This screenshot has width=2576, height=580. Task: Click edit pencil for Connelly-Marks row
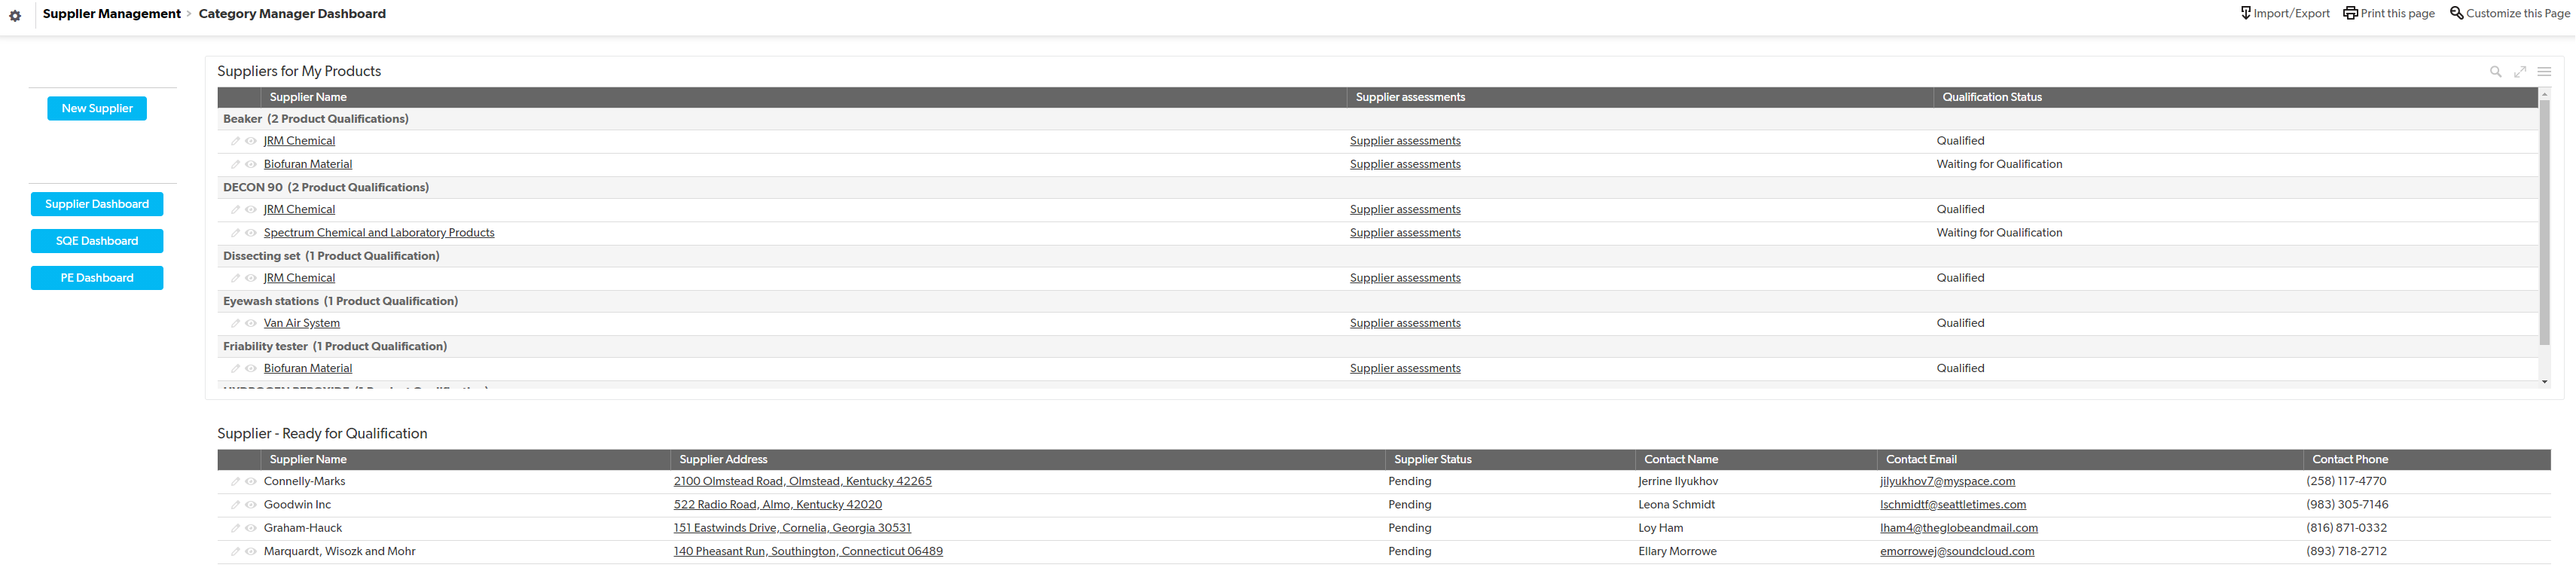tap(236, 481)
